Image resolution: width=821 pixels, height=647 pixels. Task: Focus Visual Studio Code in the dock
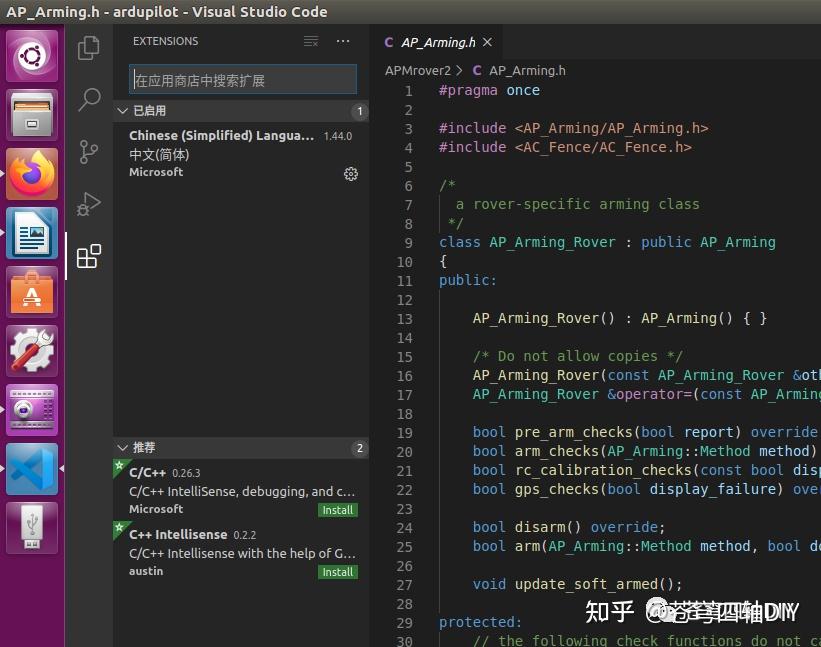pos(32,470)
